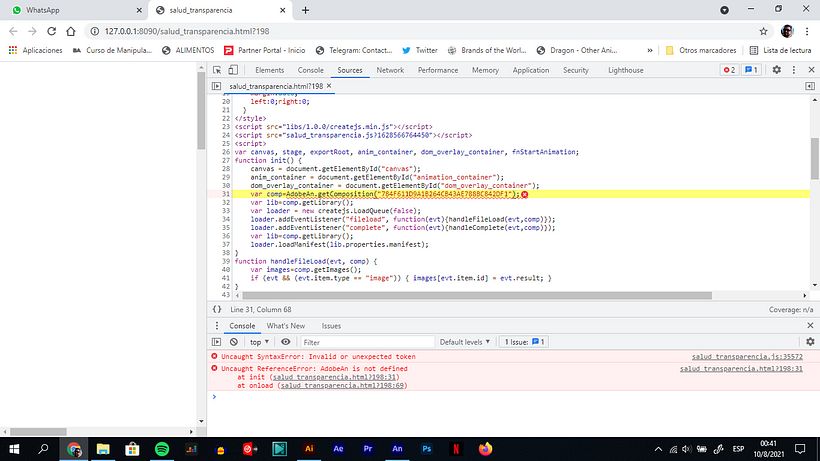This screenshot has width=820, height=461.
Task: Show hidden system tray icons
Action: [x=658, y=449]
